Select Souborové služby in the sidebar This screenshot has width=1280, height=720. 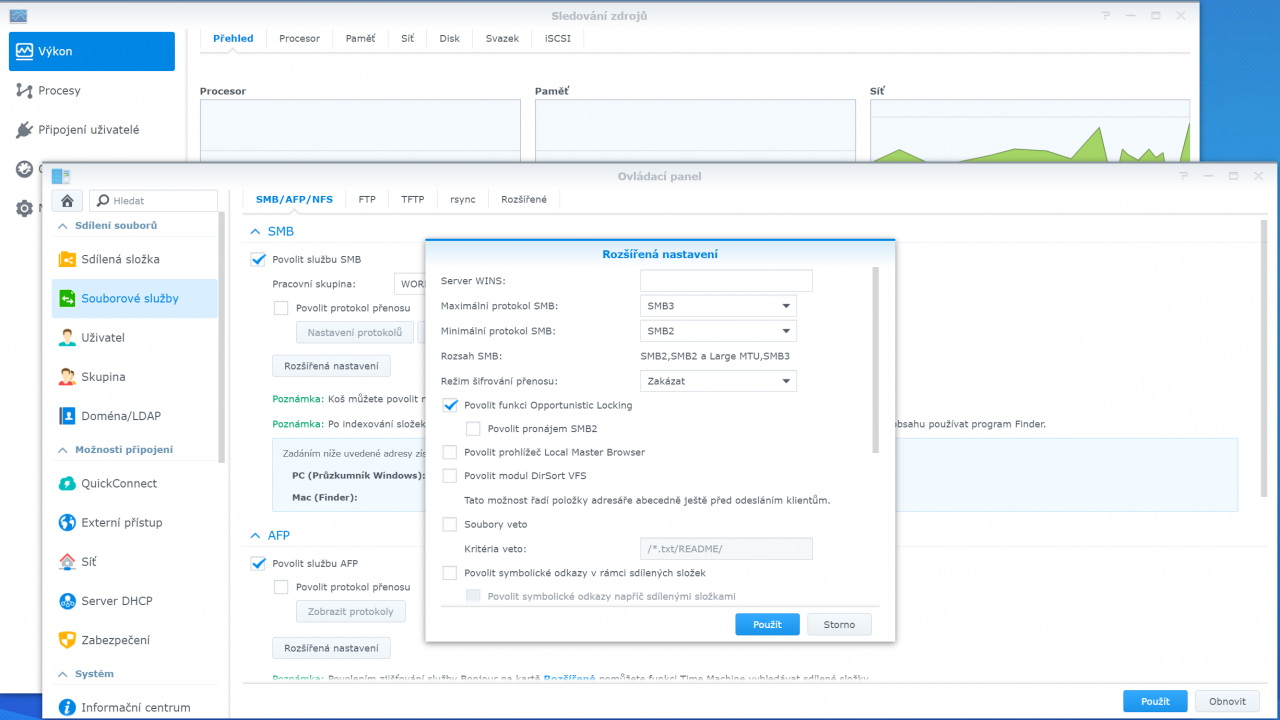click(134, 298)
